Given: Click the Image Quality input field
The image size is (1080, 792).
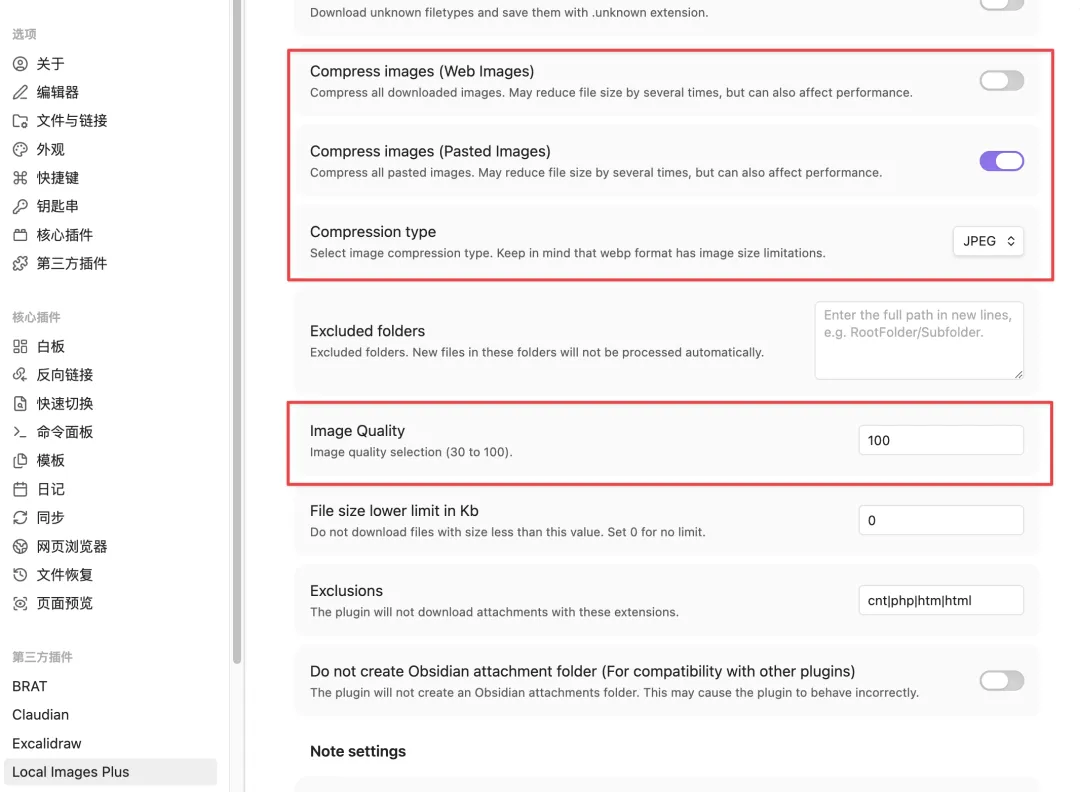Looking at the screenshot, I should click(x=941, y=440).
